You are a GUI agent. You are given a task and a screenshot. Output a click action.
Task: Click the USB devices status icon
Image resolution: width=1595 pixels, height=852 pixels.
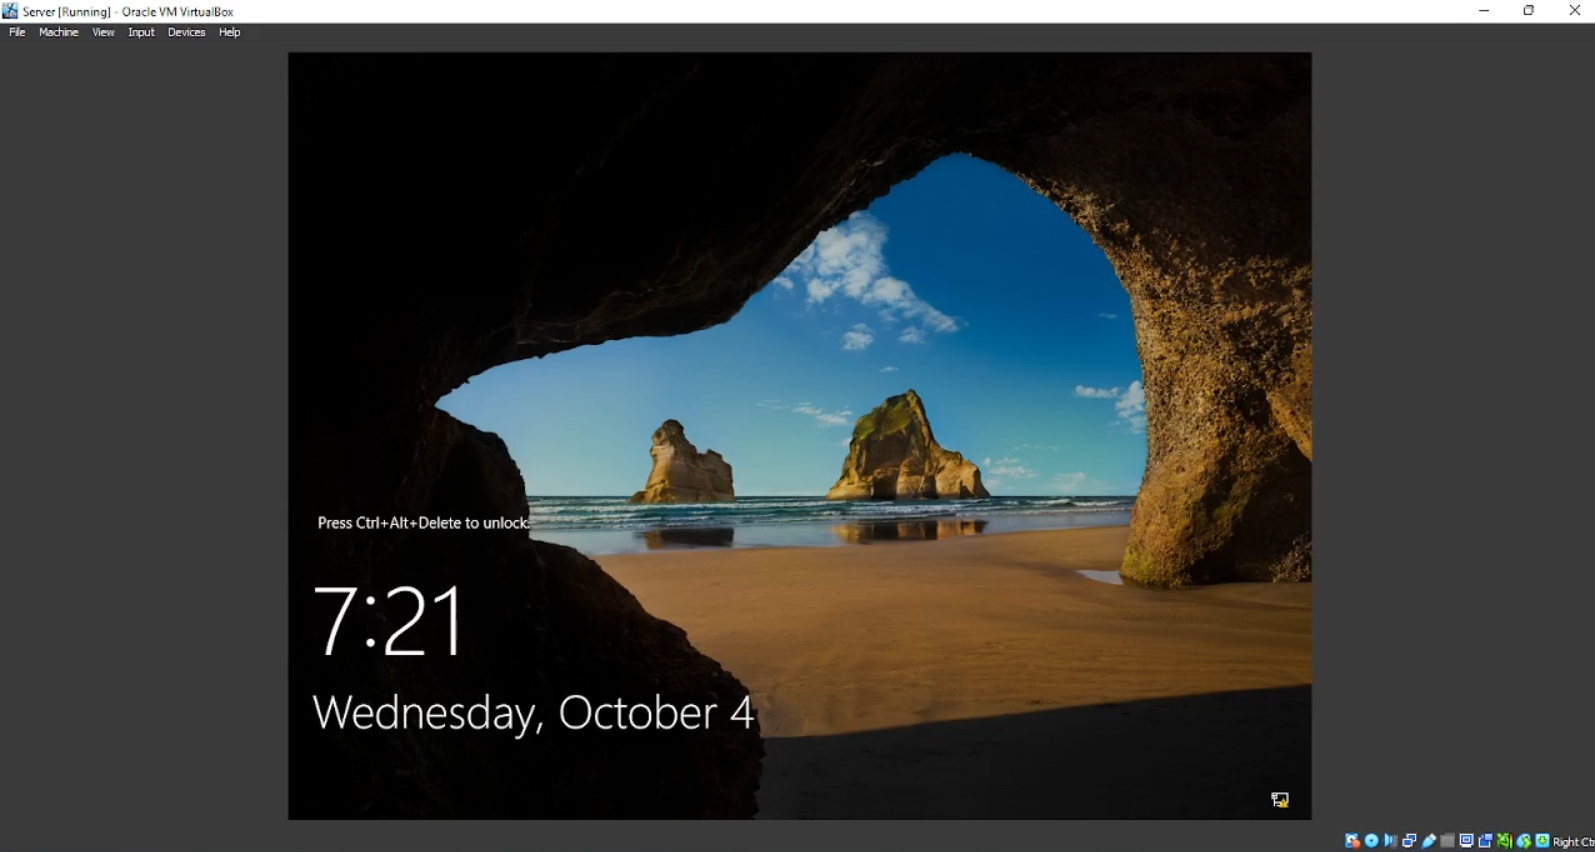[x=1428, y=841]
